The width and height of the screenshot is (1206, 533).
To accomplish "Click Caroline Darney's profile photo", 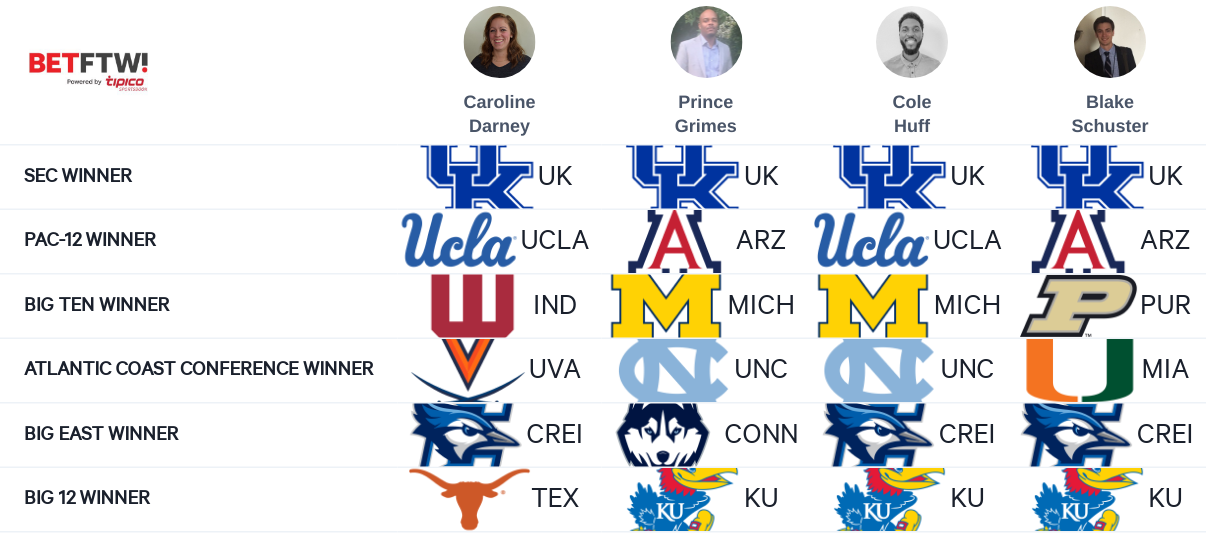I will [x=499, y=42].
